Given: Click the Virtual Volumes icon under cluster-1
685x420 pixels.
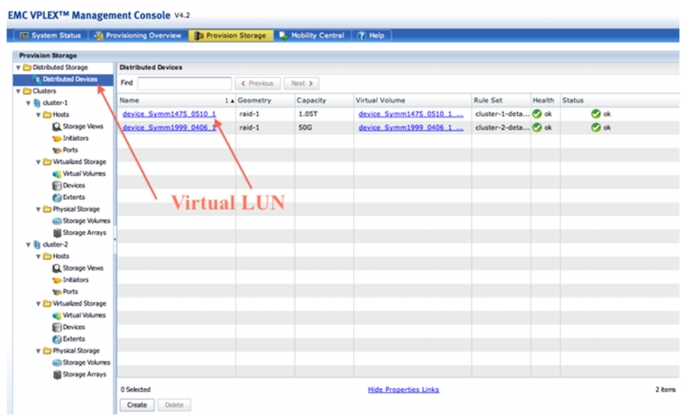Looking at the screenshot, I should point(57,174).
